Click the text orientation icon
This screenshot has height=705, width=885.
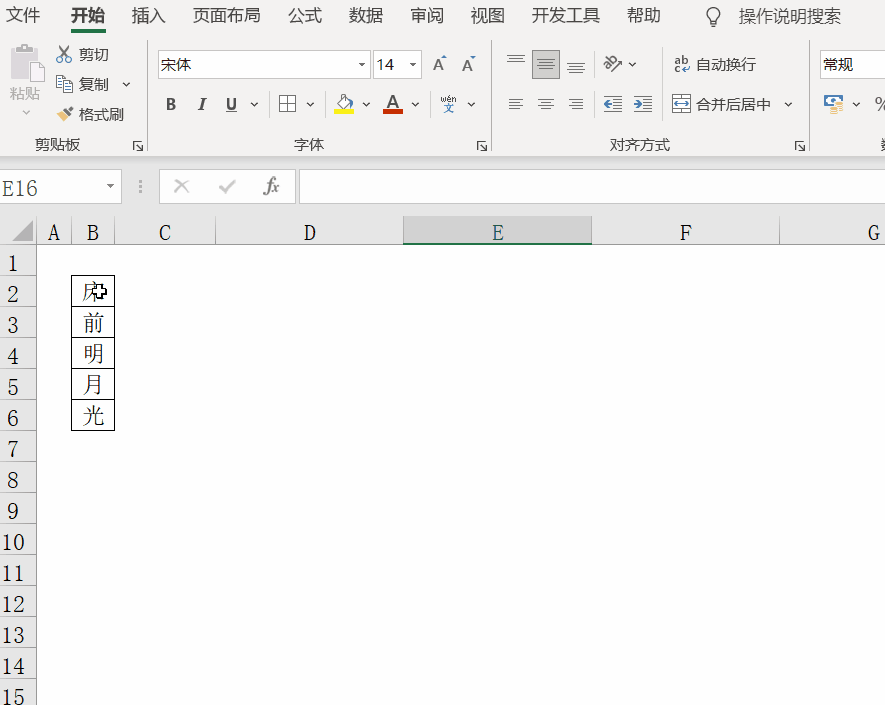coord(613,64)
